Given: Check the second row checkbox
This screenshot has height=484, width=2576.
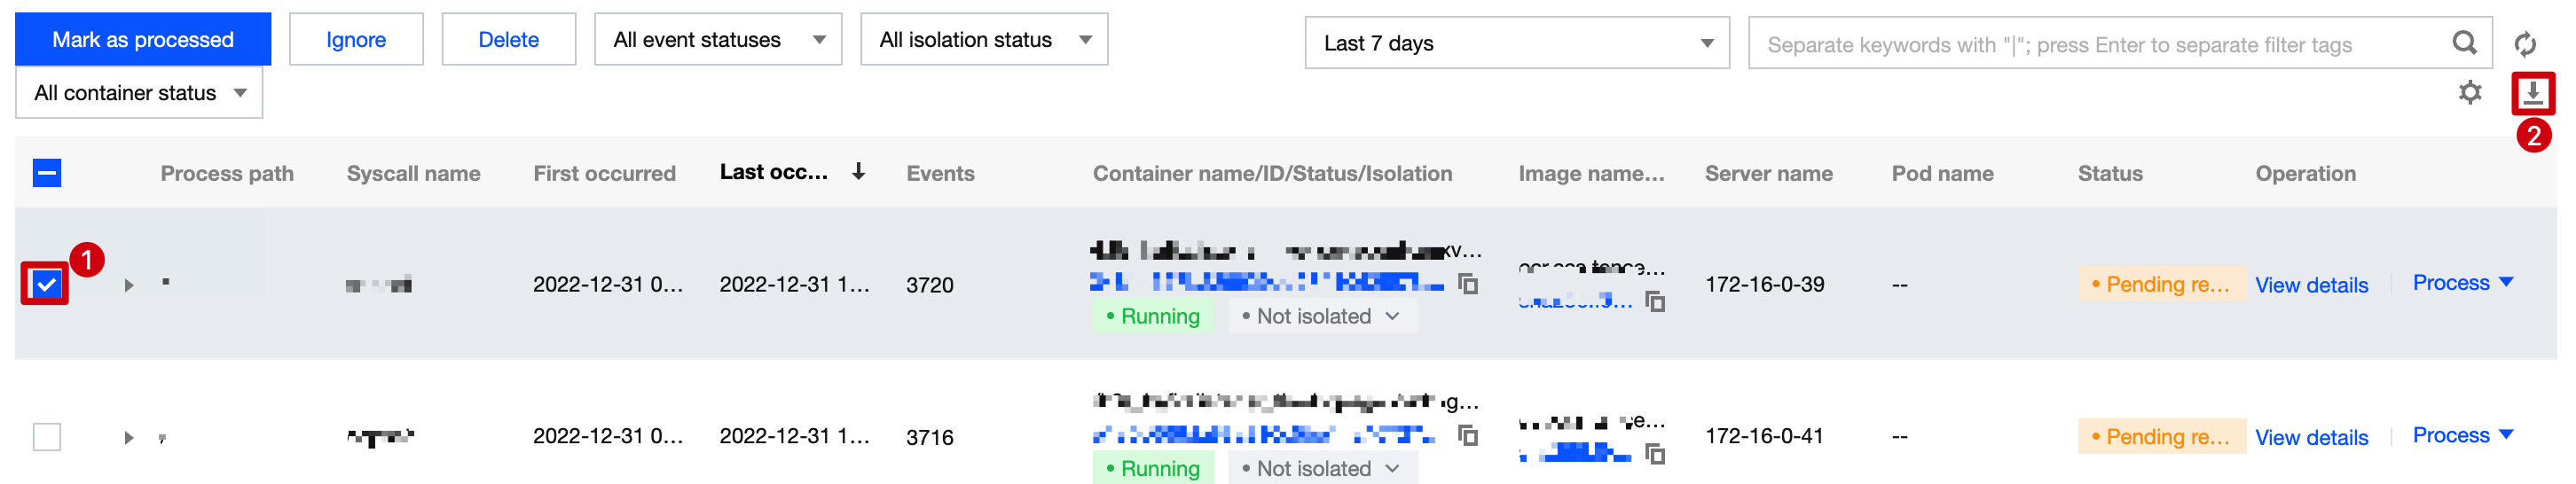Looking at the screenshot, I should point(47,437).
